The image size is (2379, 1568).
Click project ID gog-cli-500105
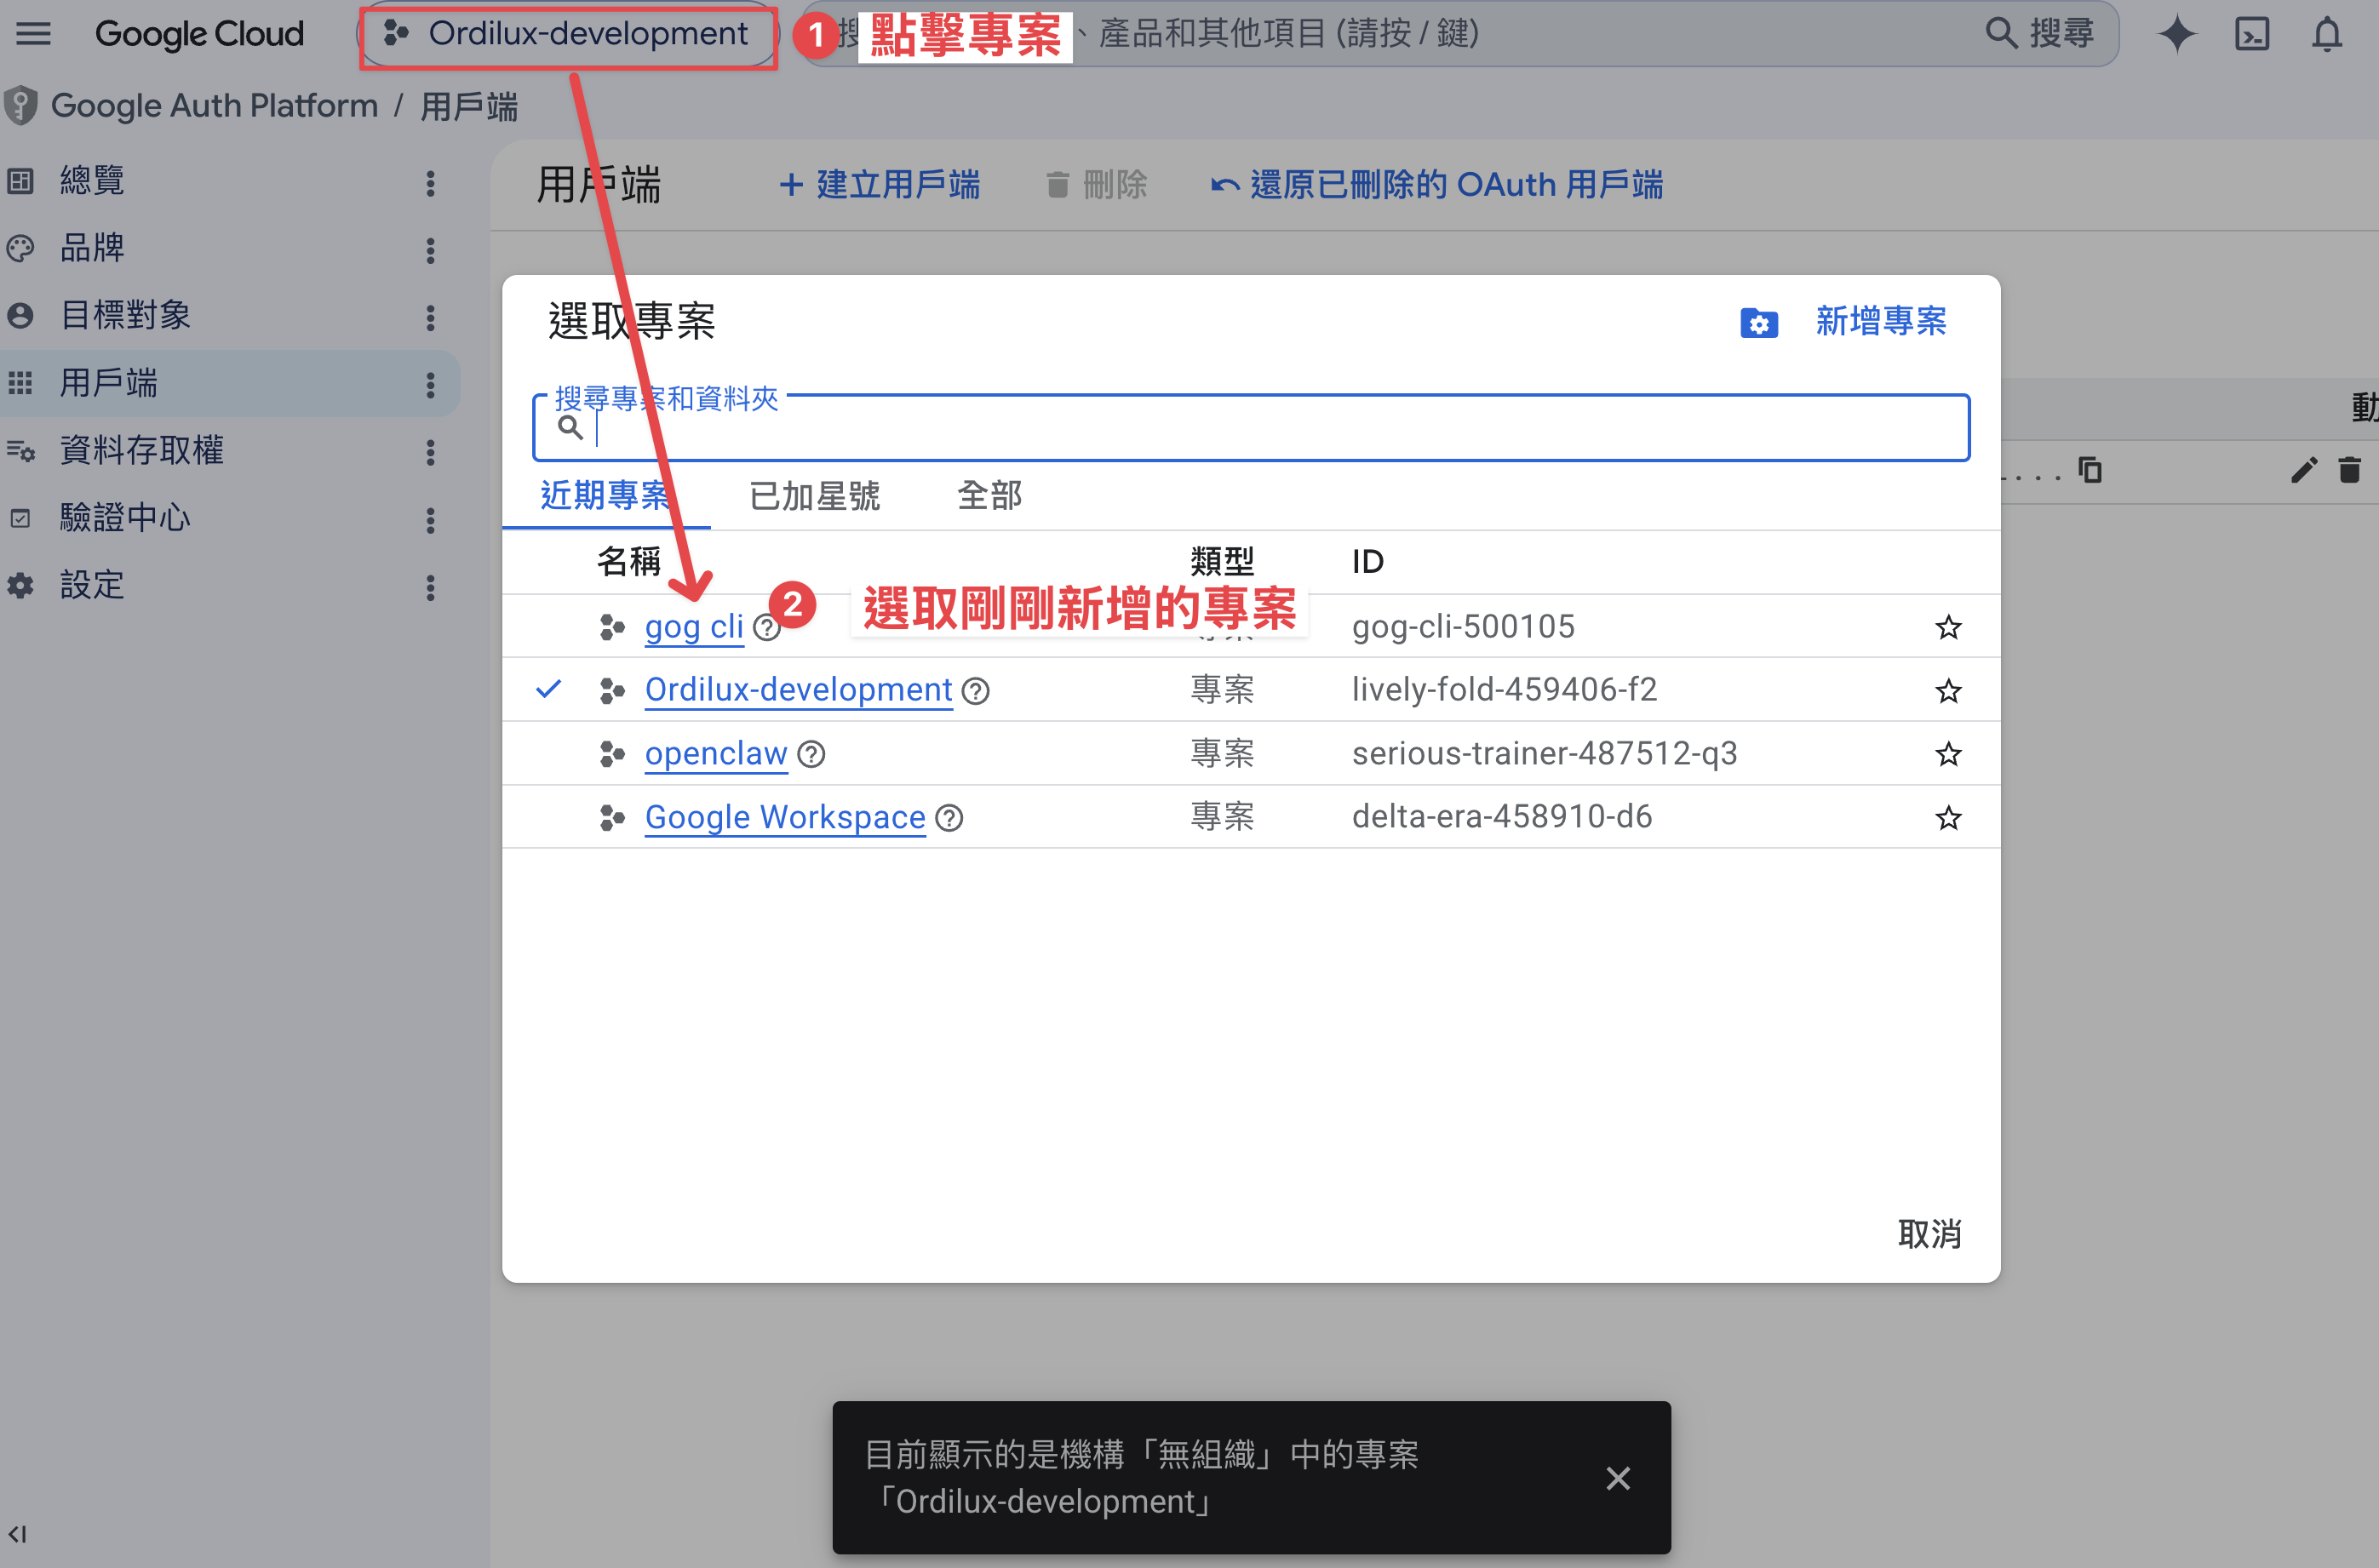click(x=1462, y=627)
